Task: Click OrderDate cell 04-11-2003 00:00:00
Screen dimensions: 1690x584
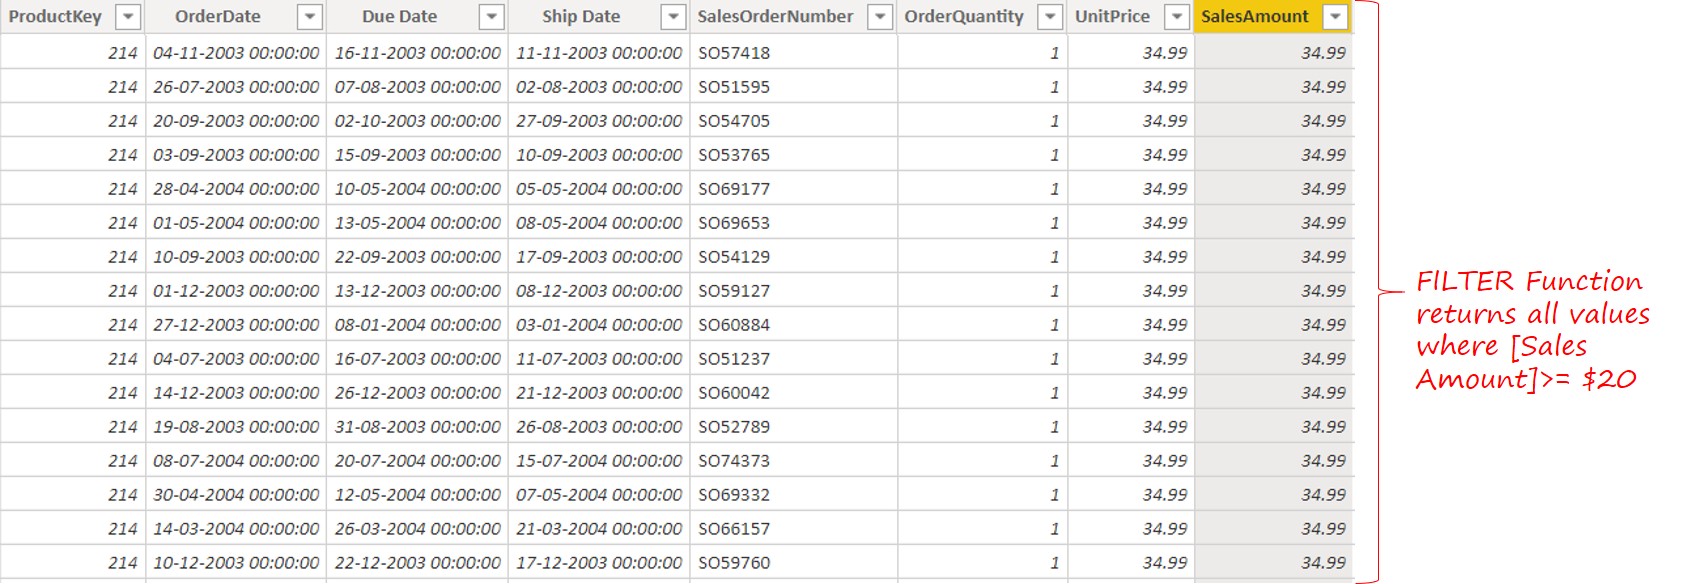Action: point(236,53)
